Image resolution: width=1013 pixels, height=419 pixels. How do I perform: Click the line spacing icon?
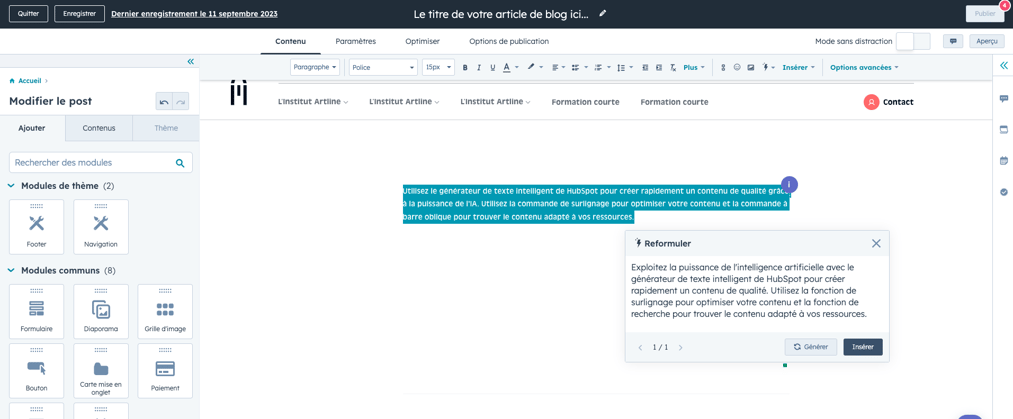coord(621,67)
